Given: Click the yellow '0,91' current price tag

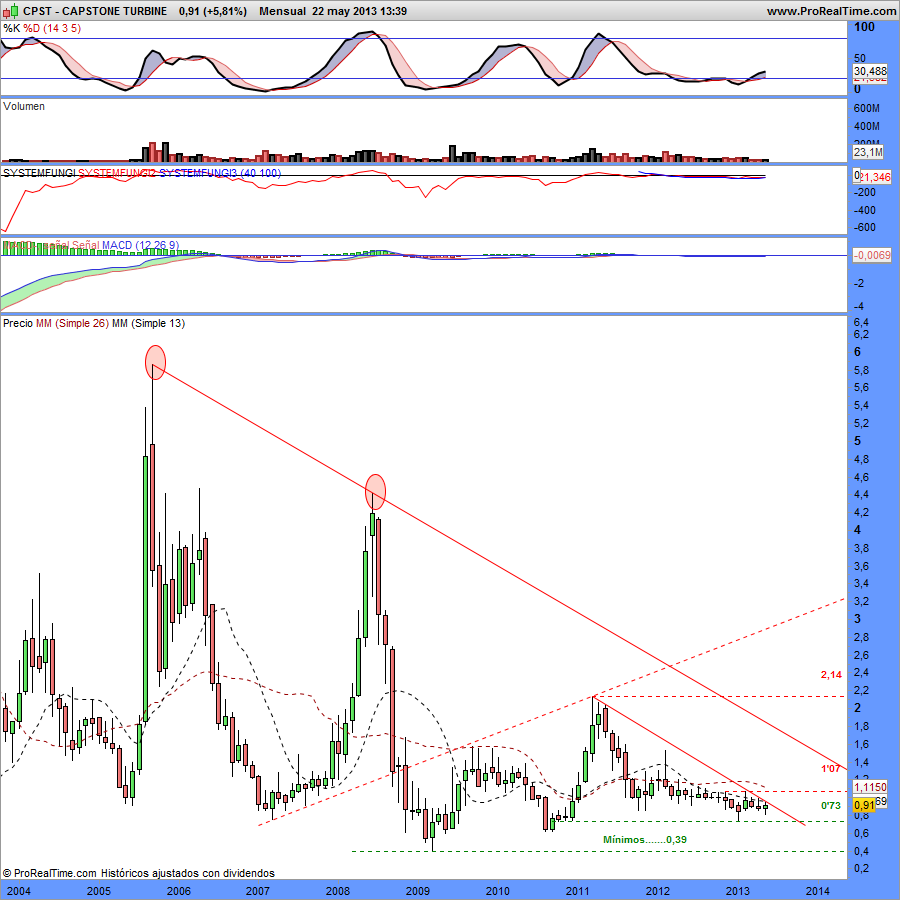Looking at the screenshot, I should coord(864,805).
